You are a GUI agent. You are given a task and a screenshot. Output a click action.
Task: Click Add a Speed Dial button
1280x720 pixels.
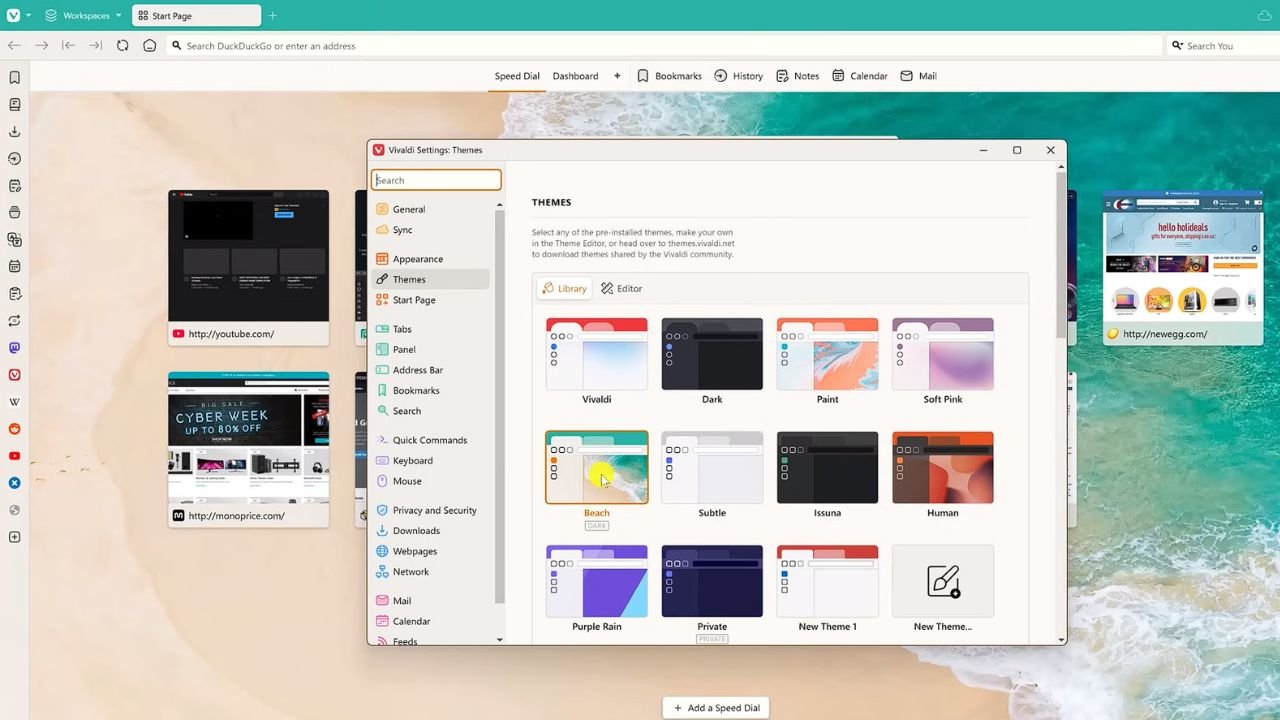tap(715, 707)
